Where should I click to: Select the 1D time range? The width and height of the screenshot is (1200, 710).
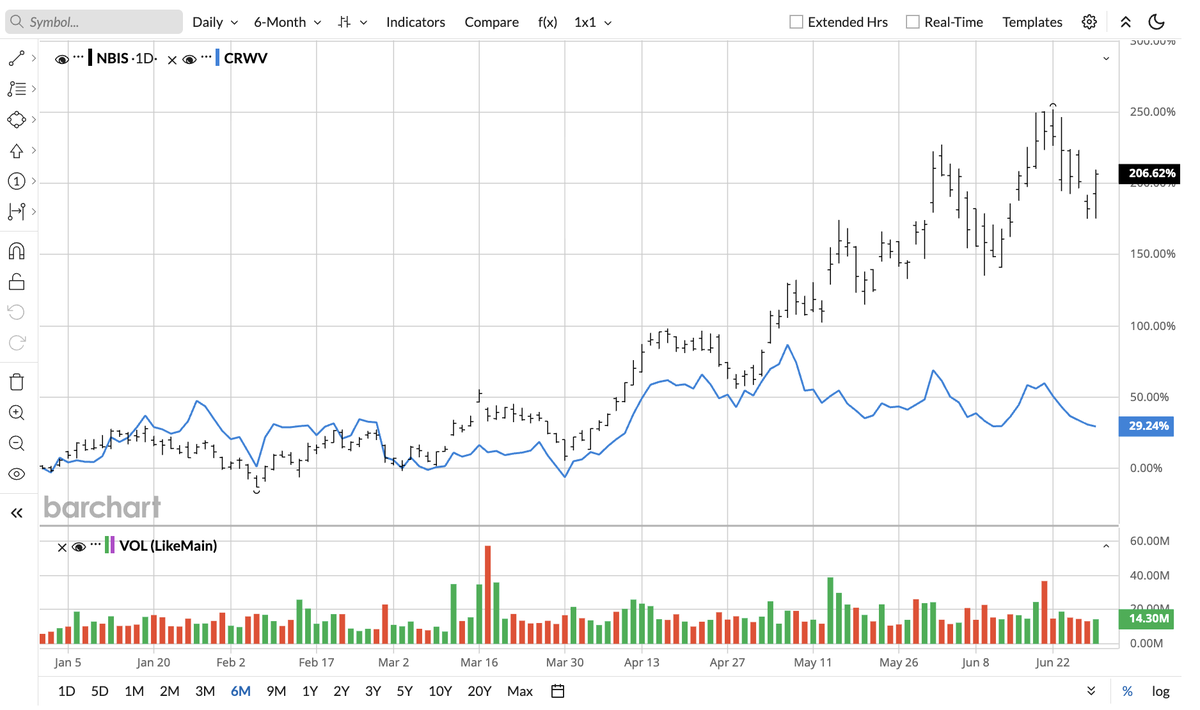[66, 691]
